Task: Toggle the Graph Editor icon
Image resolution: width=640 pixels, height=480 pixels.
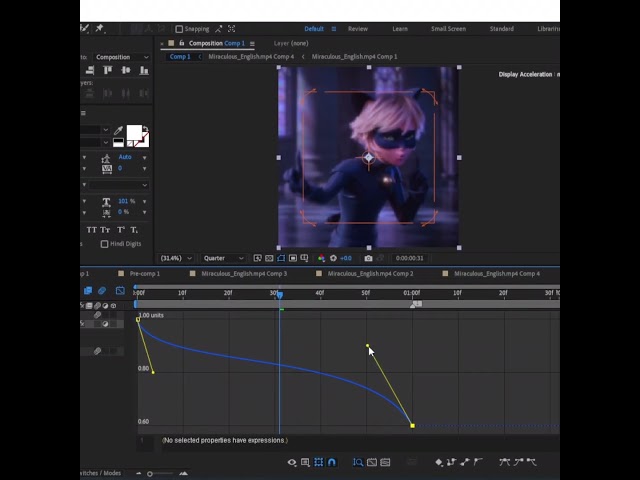Action: [120, 291]
